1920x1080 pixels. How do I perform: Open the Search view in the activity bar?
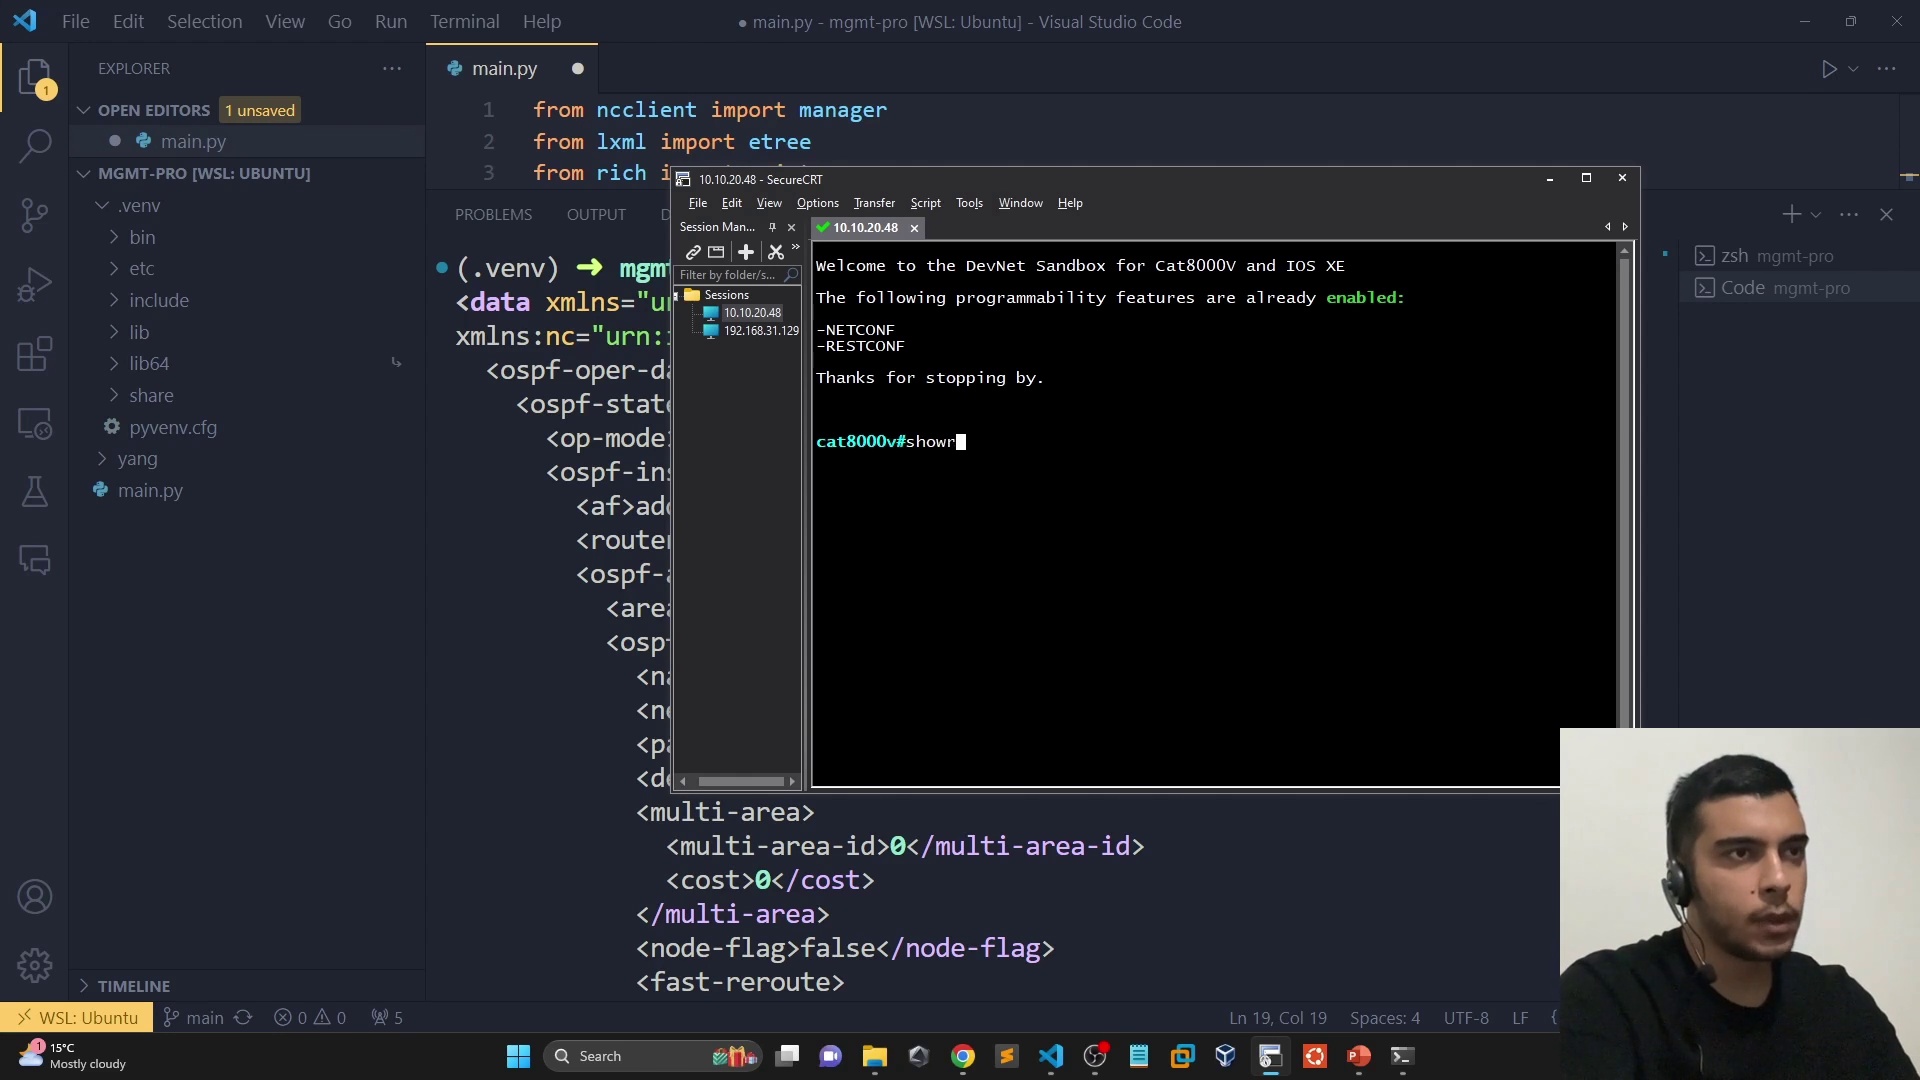tap(35, 146)
